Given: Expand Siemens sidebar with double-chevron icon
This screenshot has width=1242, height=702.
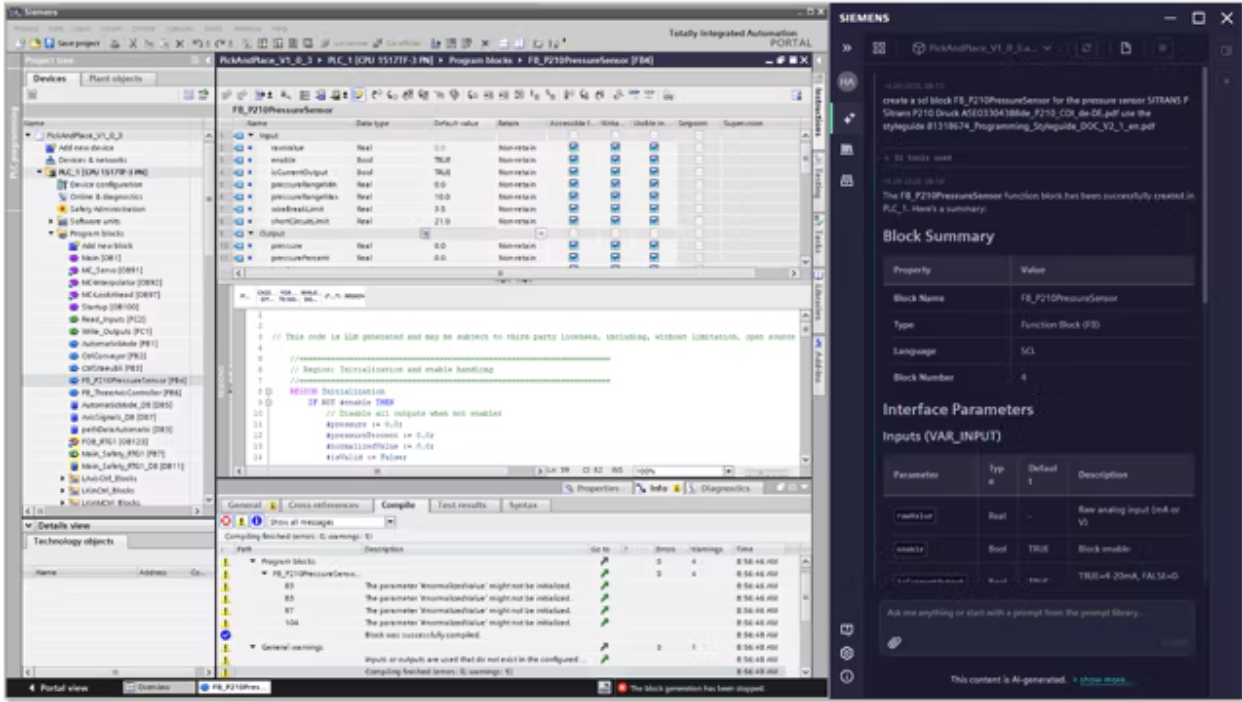Looking at the screenshot, I should [847, 48].
